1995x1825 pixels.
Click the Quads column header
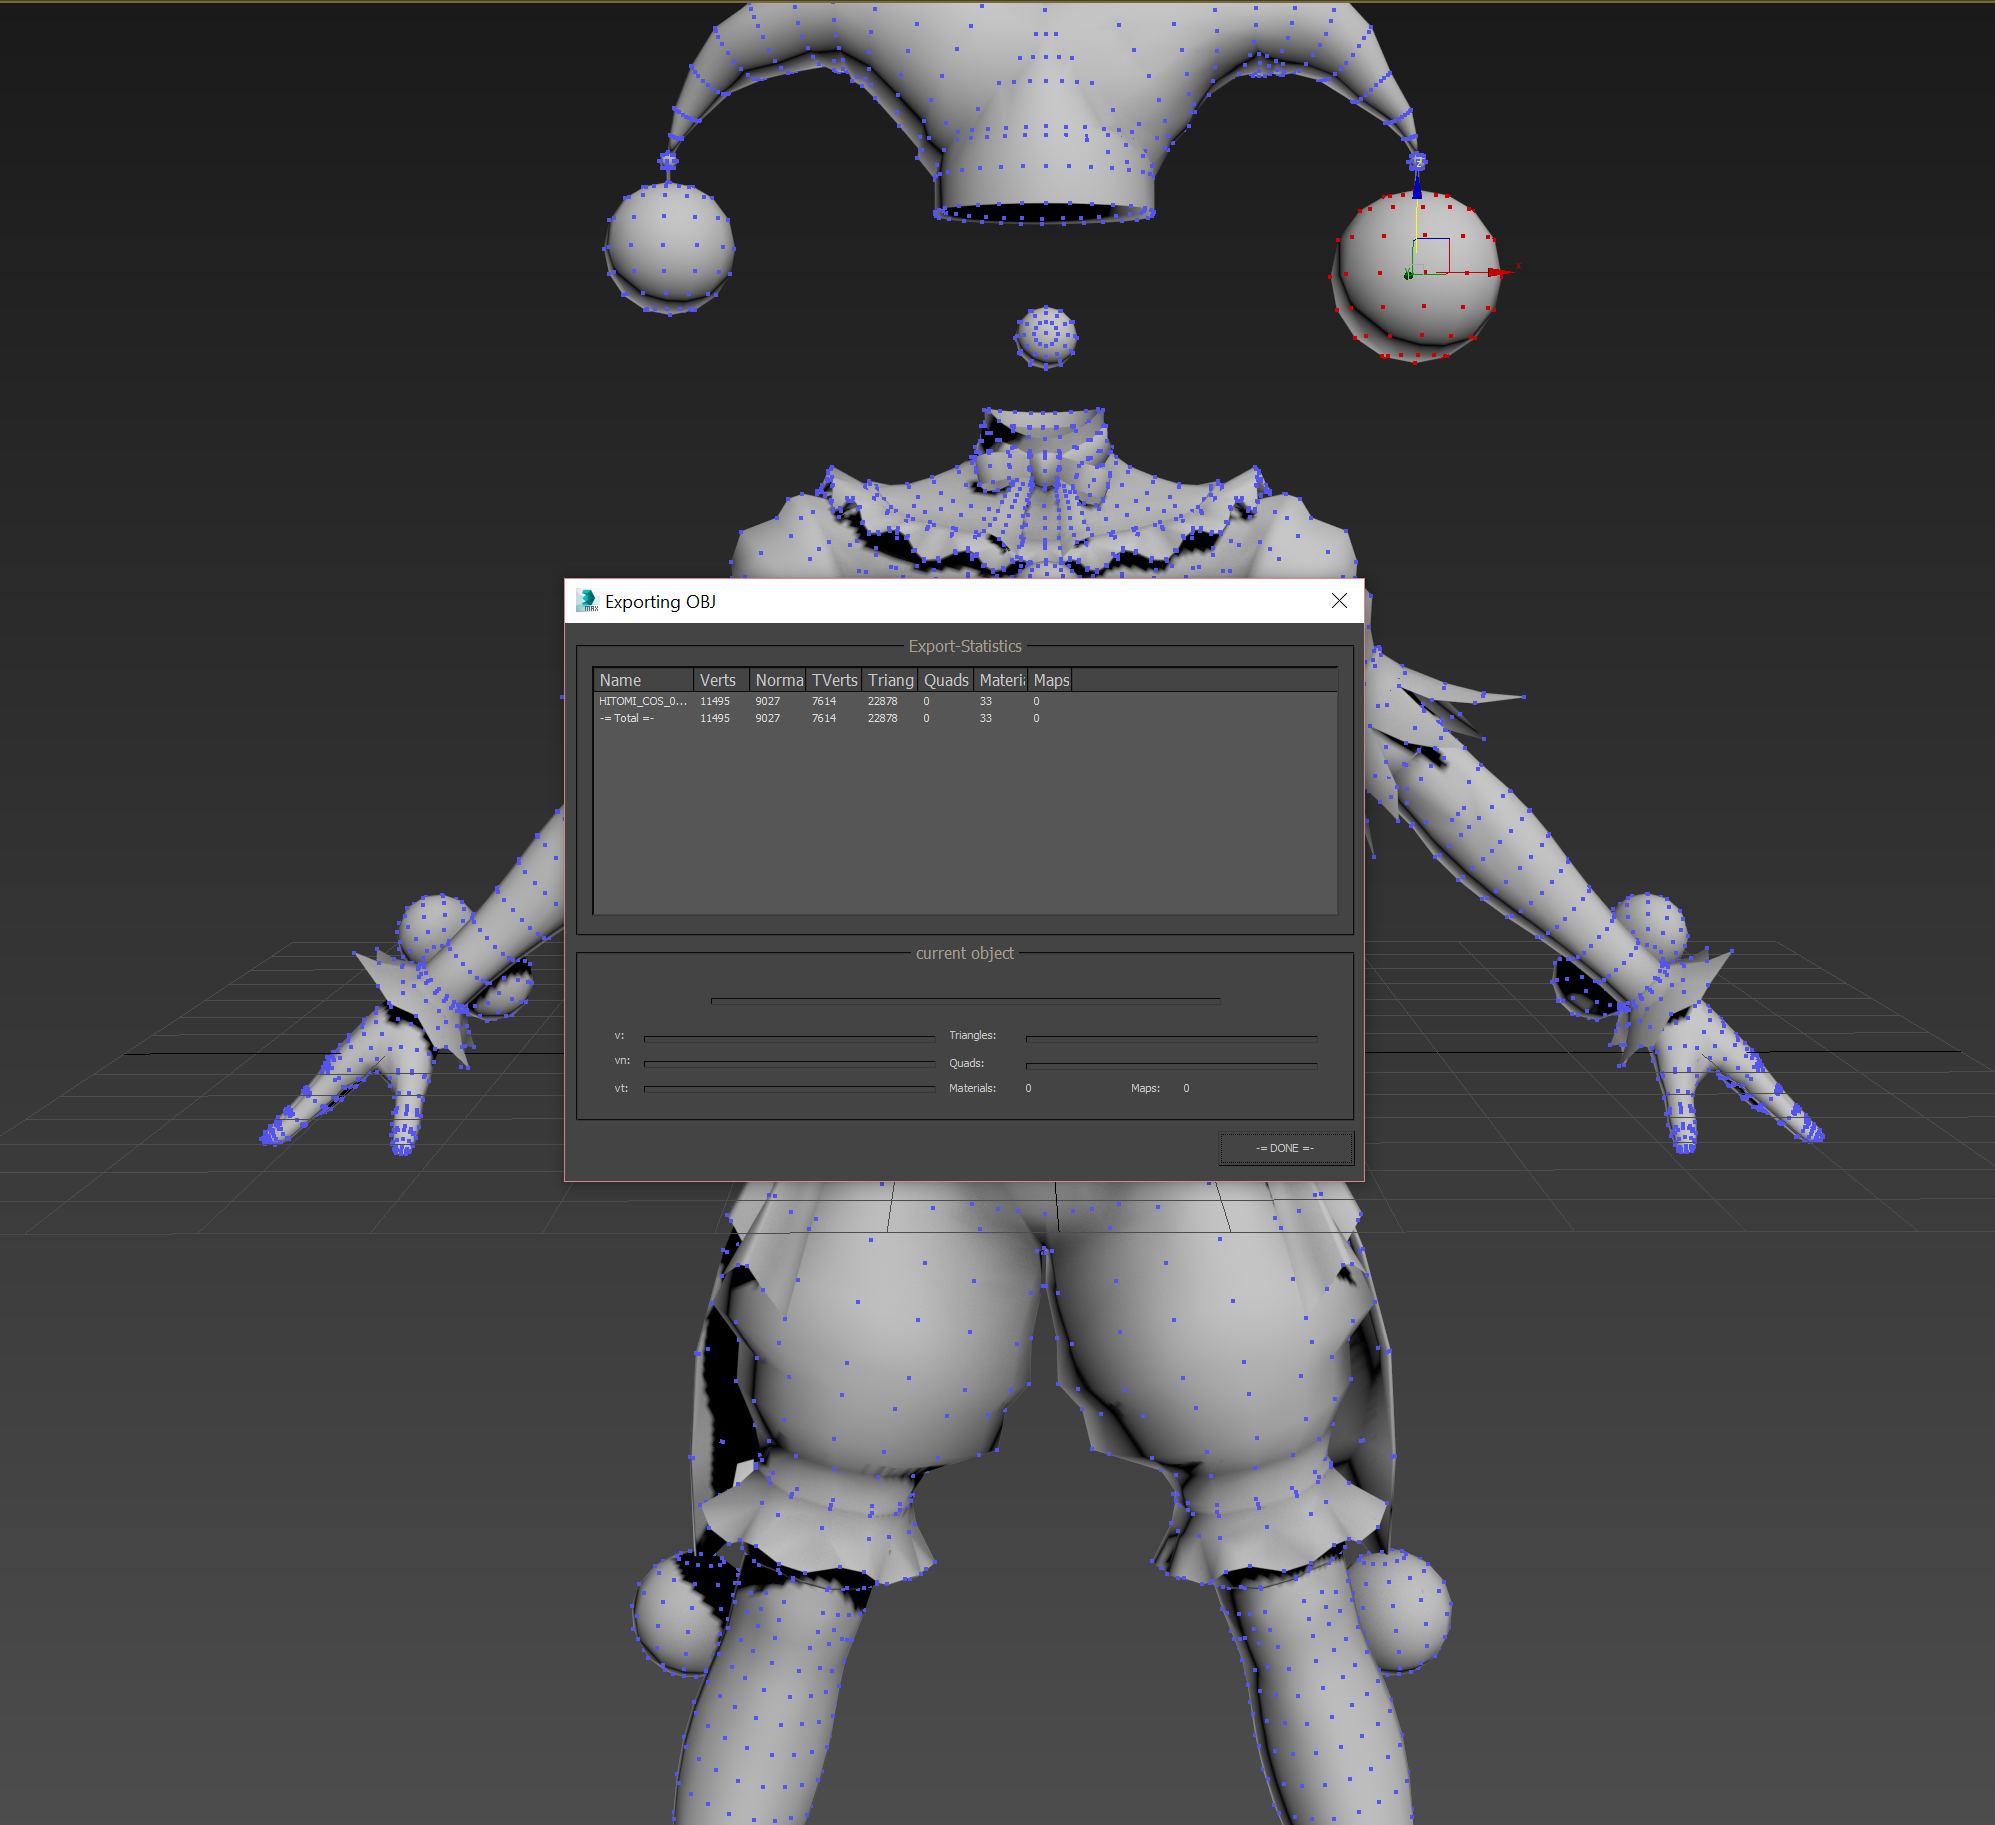coord(946,680)
